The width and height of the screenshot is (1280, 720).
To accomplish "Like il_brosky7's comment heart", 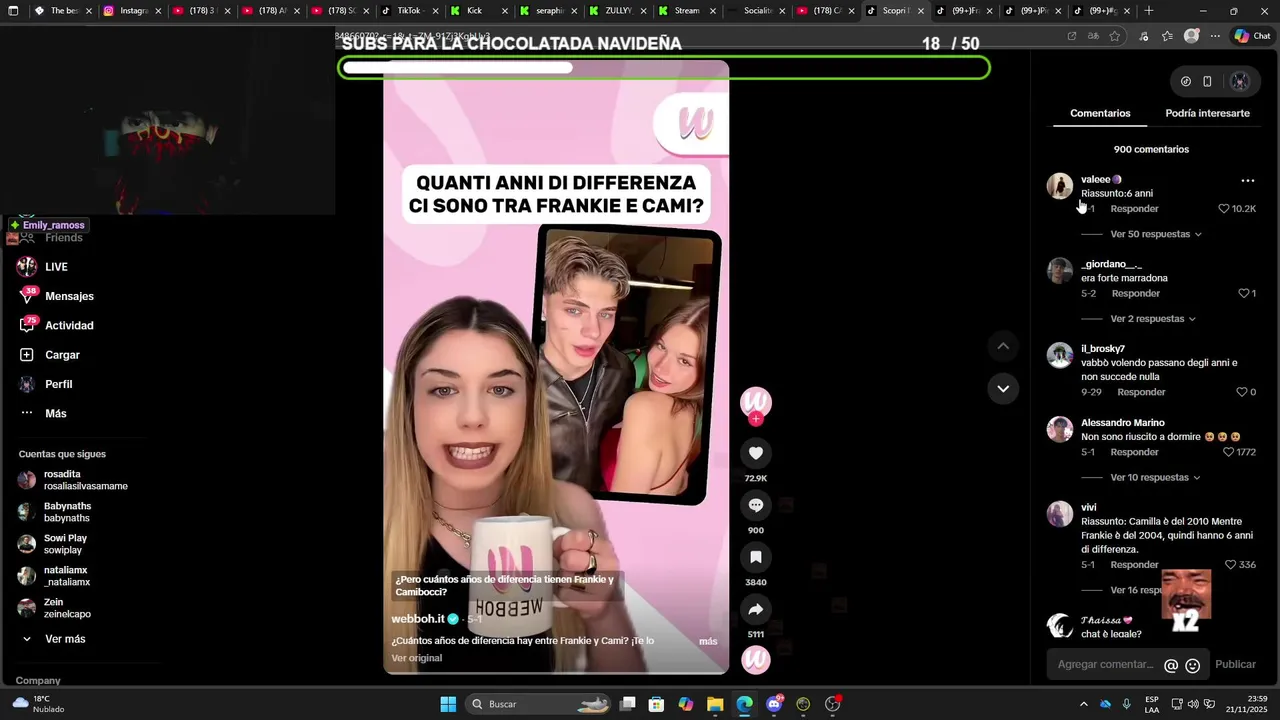I will [1242, 392].
